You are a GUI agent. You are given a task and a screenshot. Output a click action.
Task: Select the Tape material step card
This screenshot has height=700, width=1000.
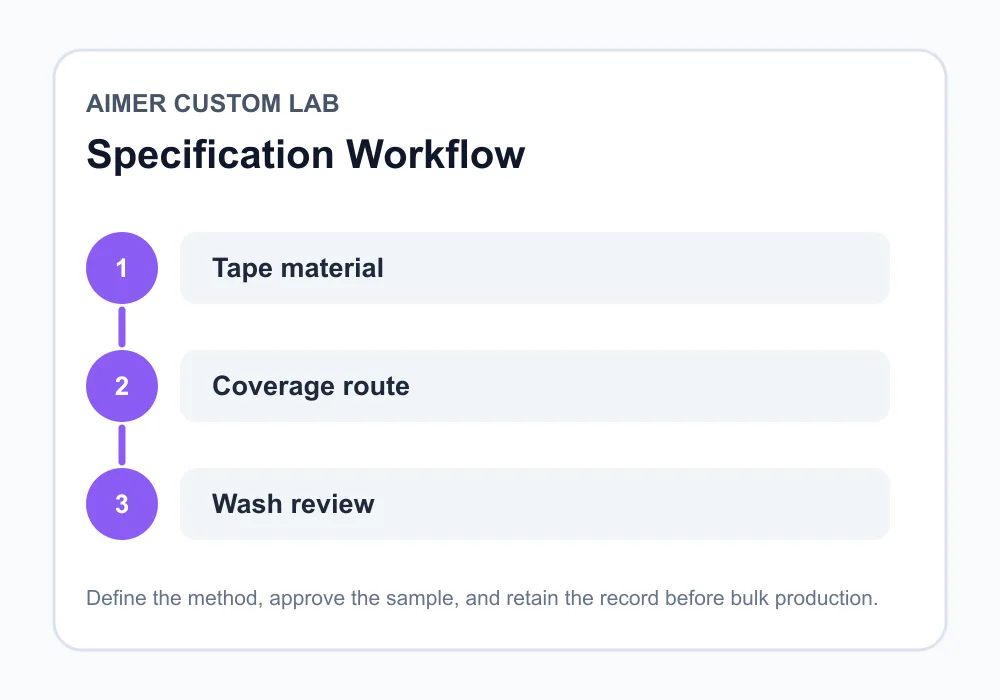pyautogui.click(x=534, y=268)
